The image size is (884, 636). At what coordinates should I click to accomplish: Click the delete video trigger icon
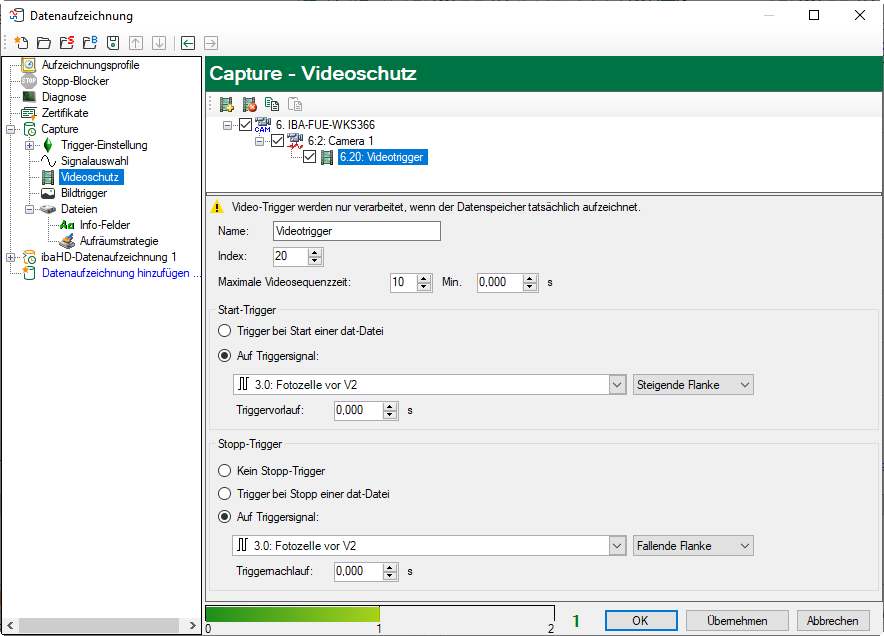(249, 104)
